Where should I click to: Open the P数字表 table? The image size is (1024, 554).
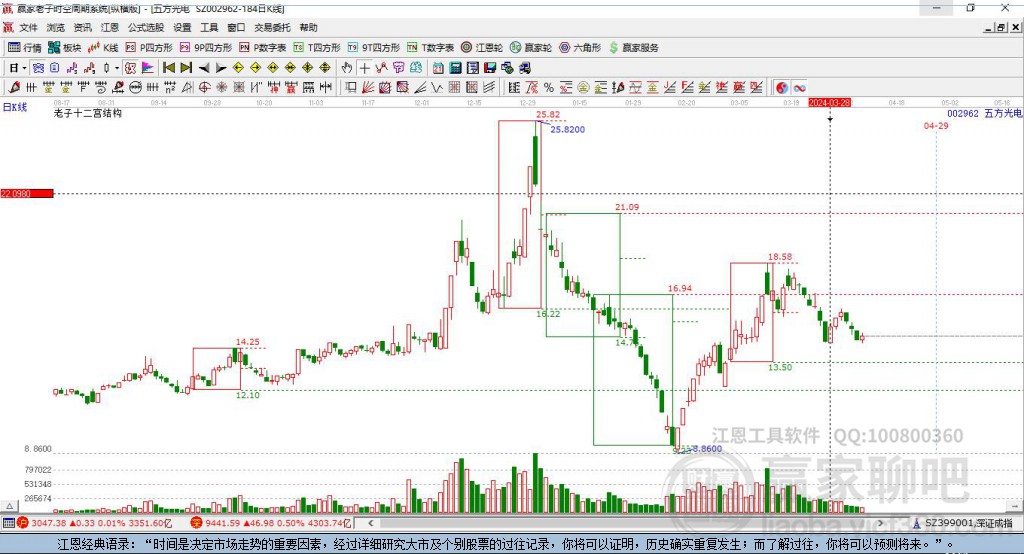263,48
